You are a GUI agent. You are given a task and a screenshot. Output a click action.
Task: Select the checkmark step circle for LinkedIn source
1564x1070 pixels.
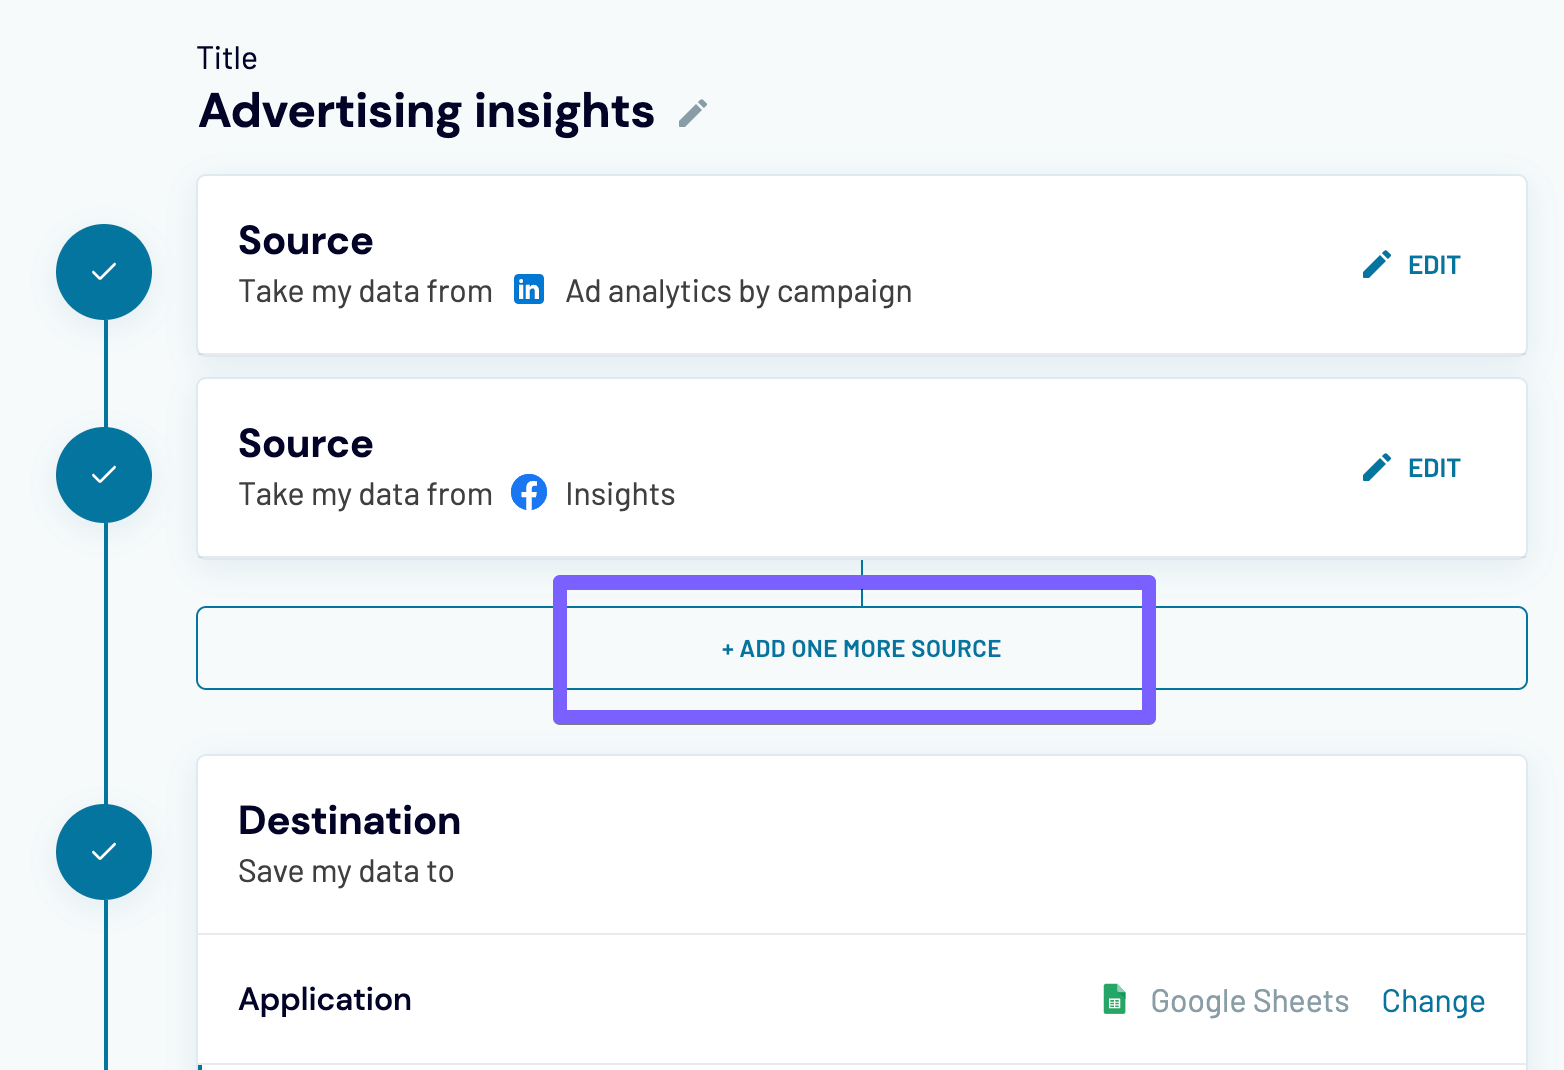(x=104, y=272)
